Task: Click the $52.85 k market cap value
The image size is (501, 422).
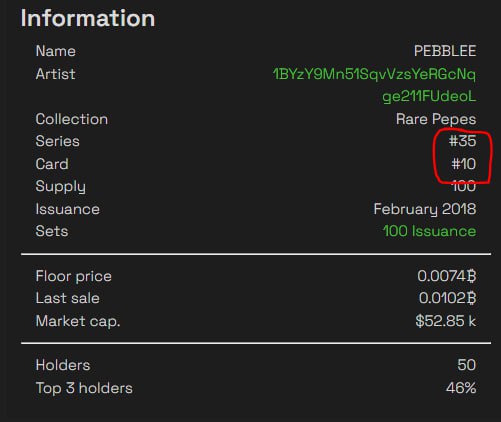Action: 446,321
